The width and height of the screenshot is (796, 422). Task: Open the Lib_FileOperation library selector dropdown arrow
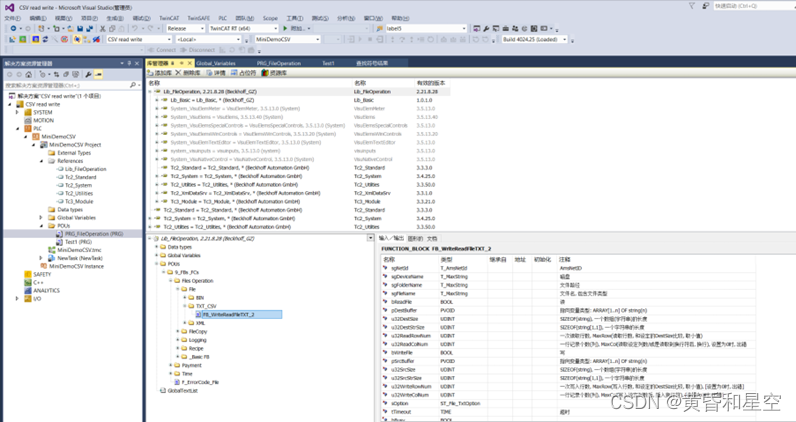[371, 238]
